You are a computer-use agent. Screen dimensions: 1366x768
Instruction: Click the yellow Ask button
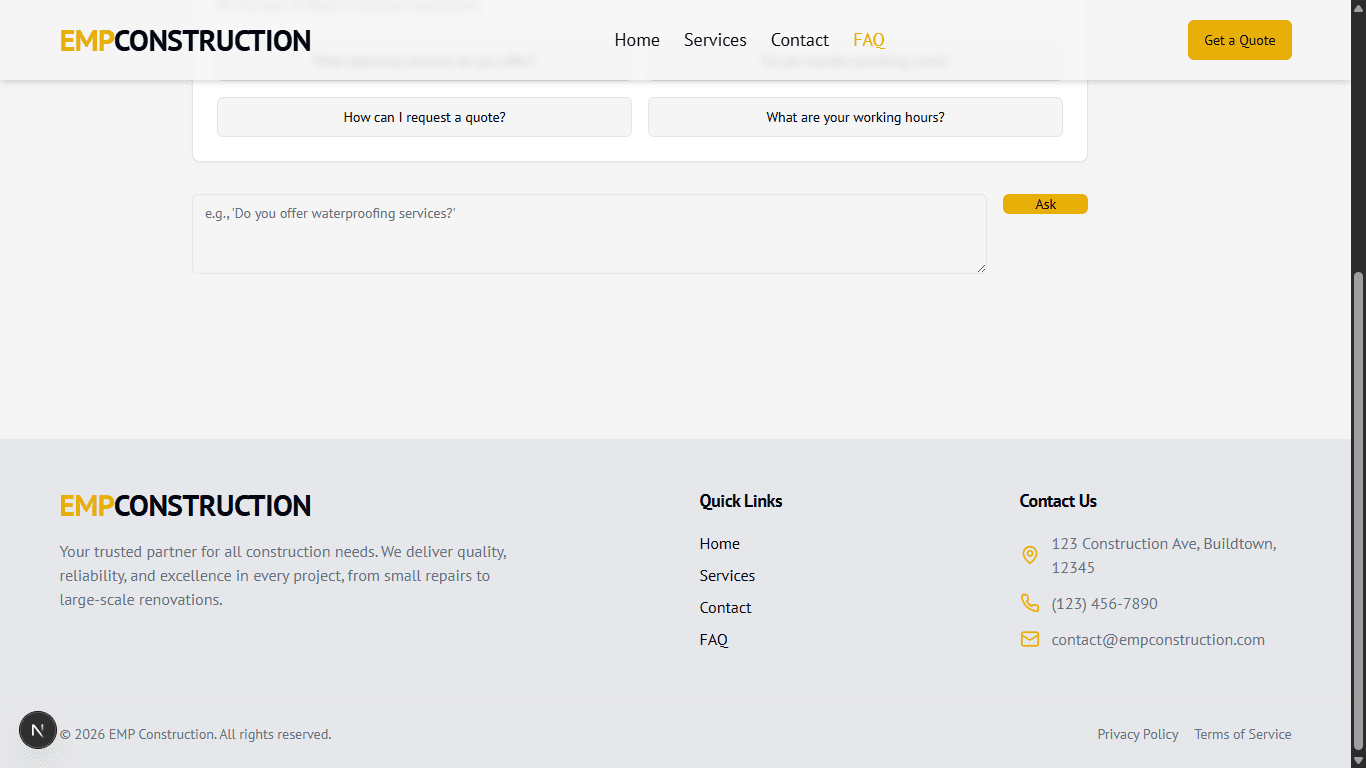pyautogui.click(x=1045, y=204)
